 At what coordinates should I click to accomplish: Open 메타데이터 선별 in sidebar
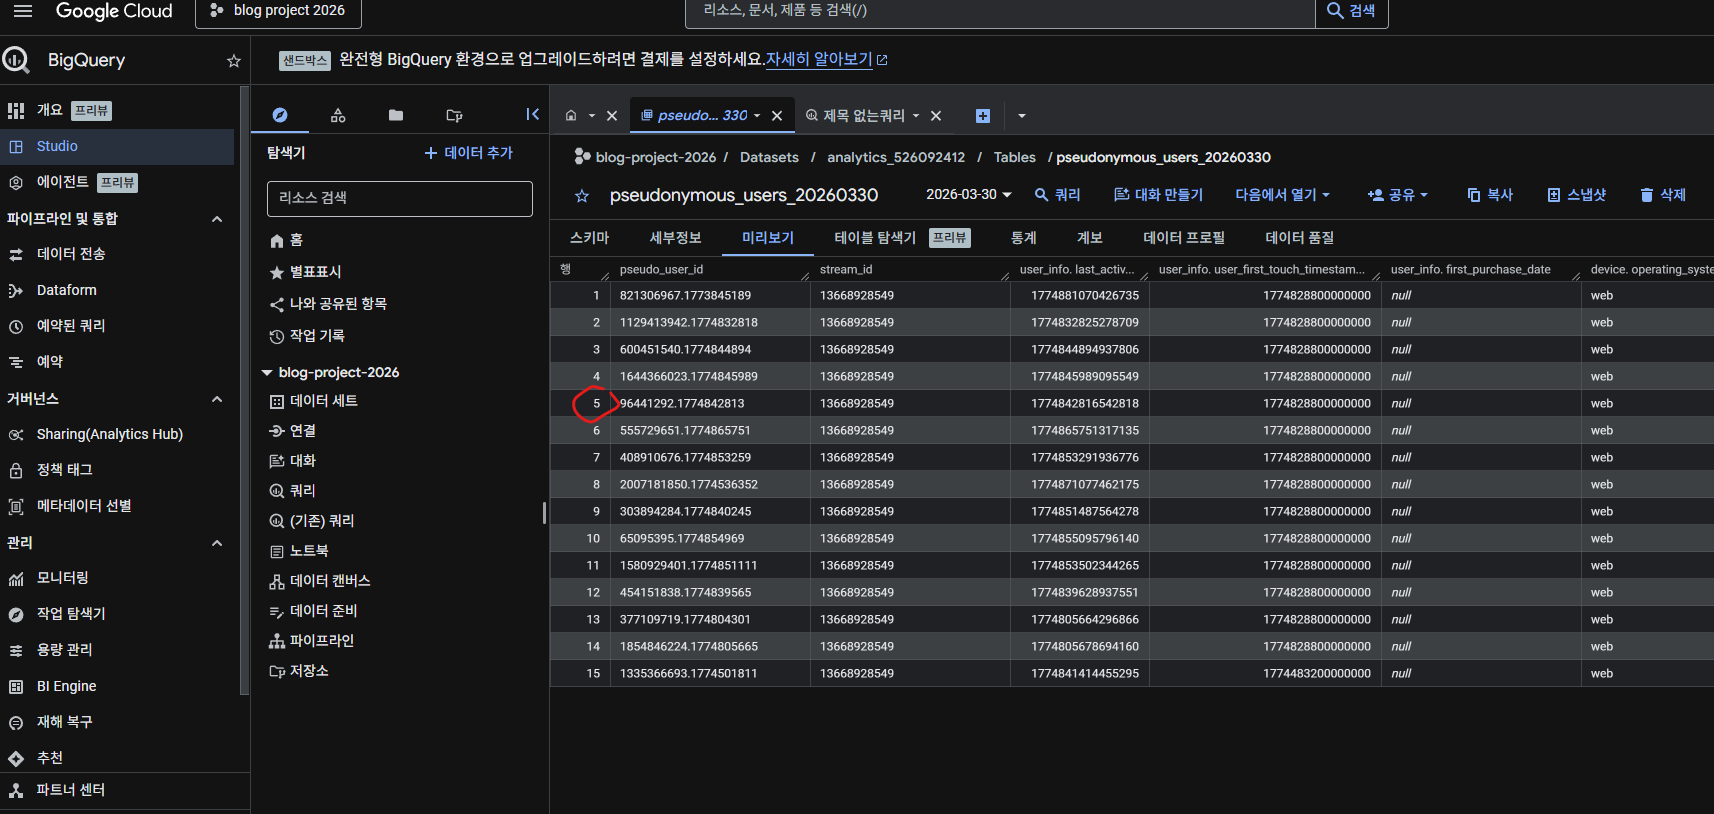pos(84,506)
